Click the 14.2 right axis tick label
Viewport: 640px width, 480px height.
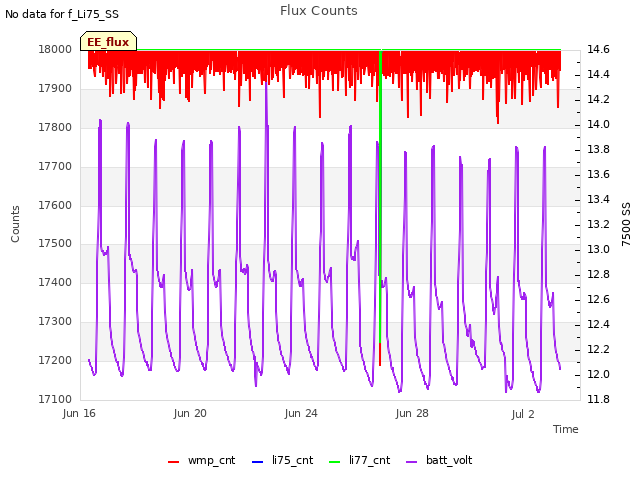pos(598,99)
